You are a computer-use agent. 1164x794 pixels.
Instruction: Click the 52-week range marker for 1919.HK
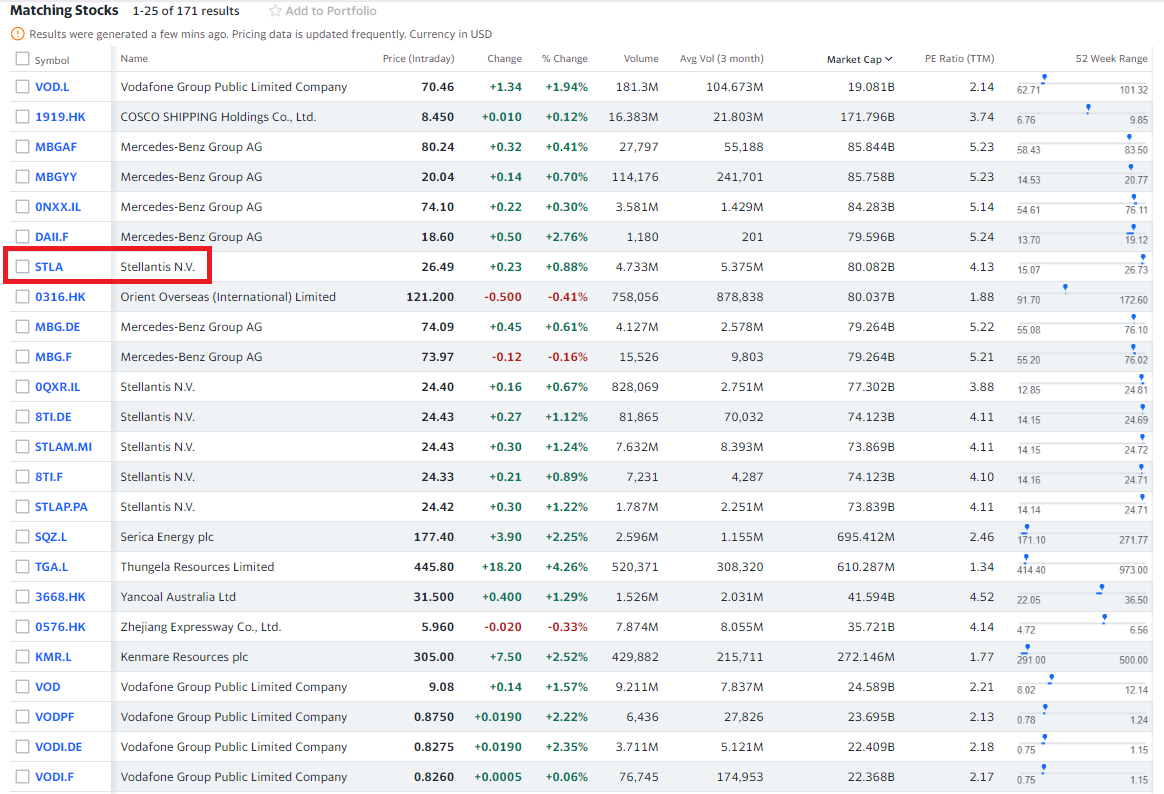point(1088,108)
